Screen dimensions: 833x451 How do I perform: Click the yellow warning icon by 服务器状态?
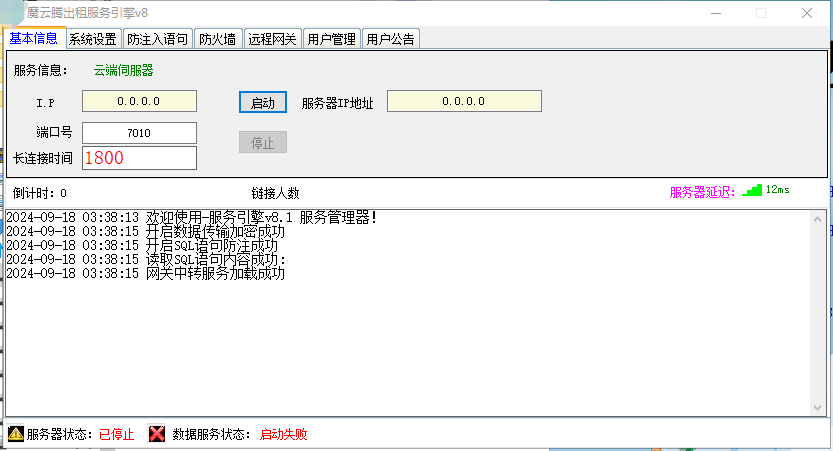(15, 433)
